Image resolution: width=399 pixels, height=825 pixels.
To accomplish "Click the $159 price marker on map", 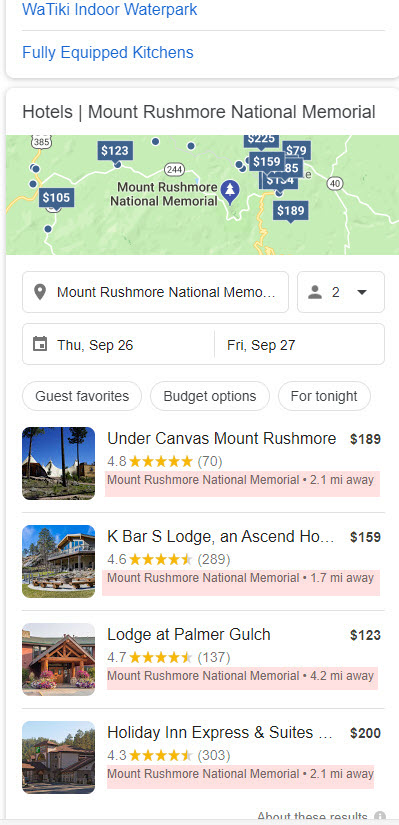I will [x=267, y=162].
